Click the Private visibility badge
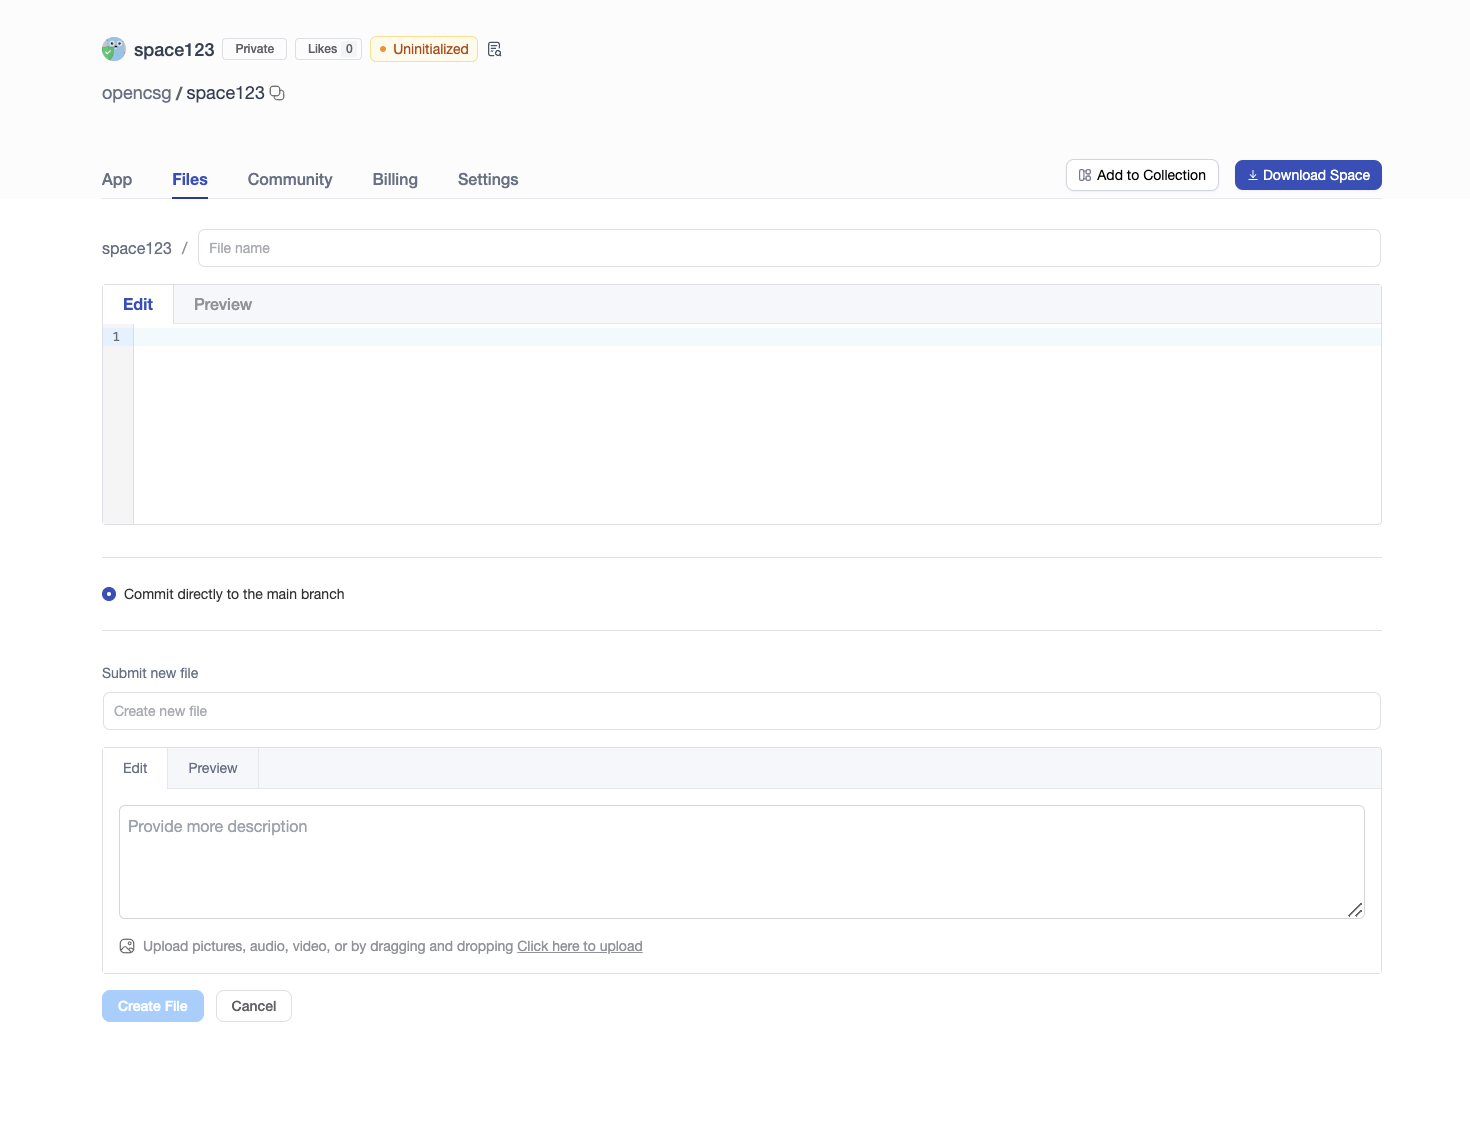1470x1122 pixels. coord(253,48)
